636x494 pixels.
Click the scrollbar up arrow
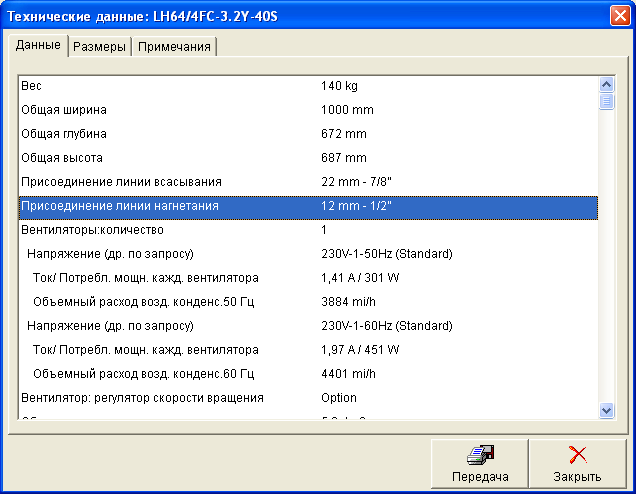606,84
